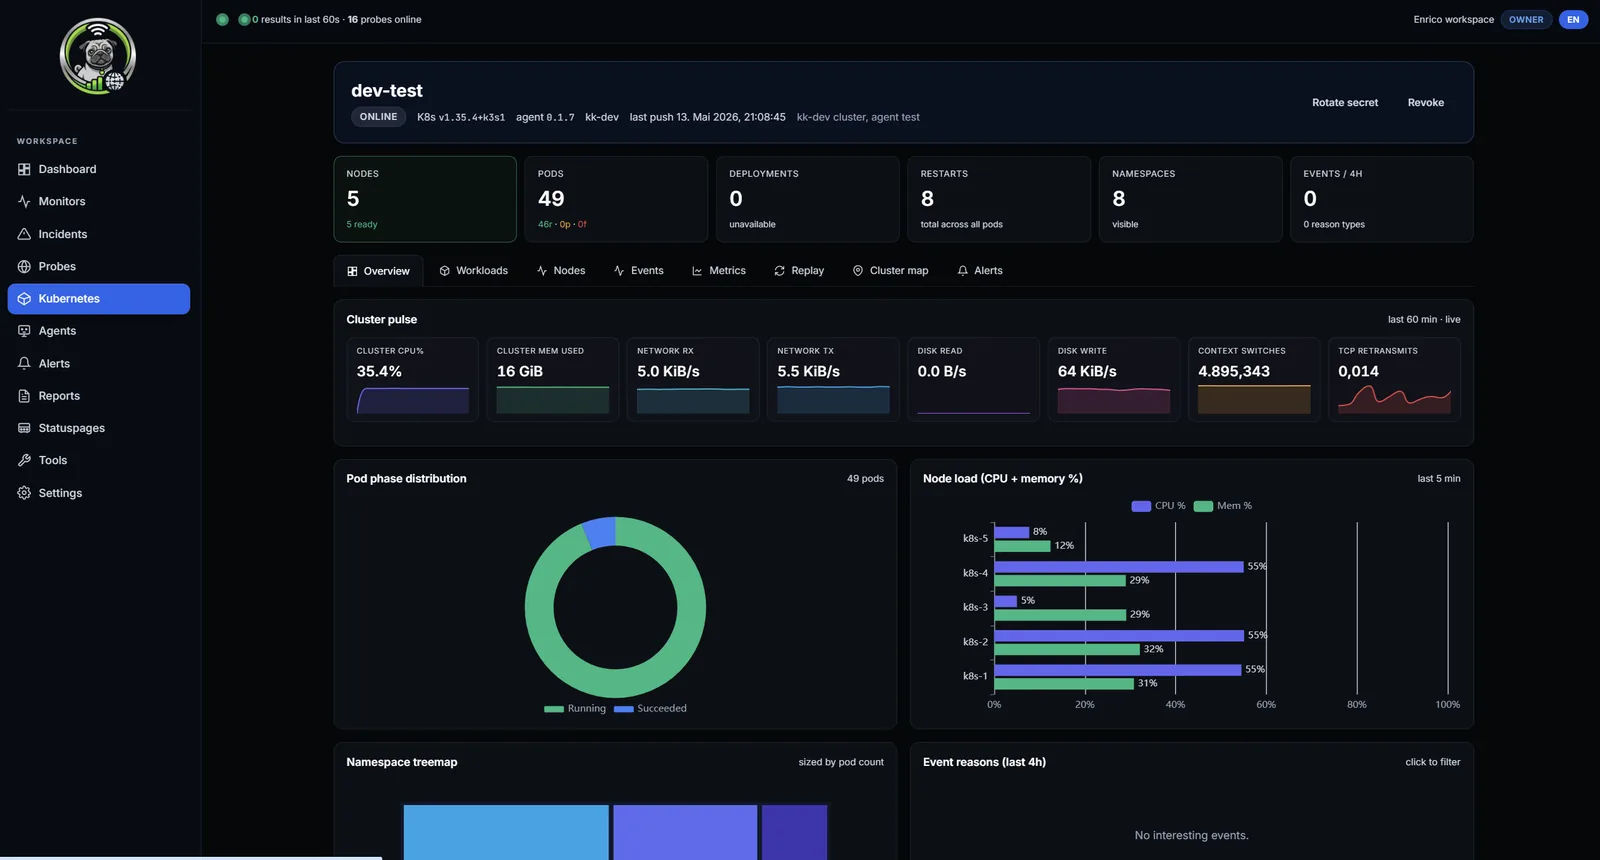Toggle the Succeeded legend entry
Screen dimensions: 1600x860
(650, 708)
